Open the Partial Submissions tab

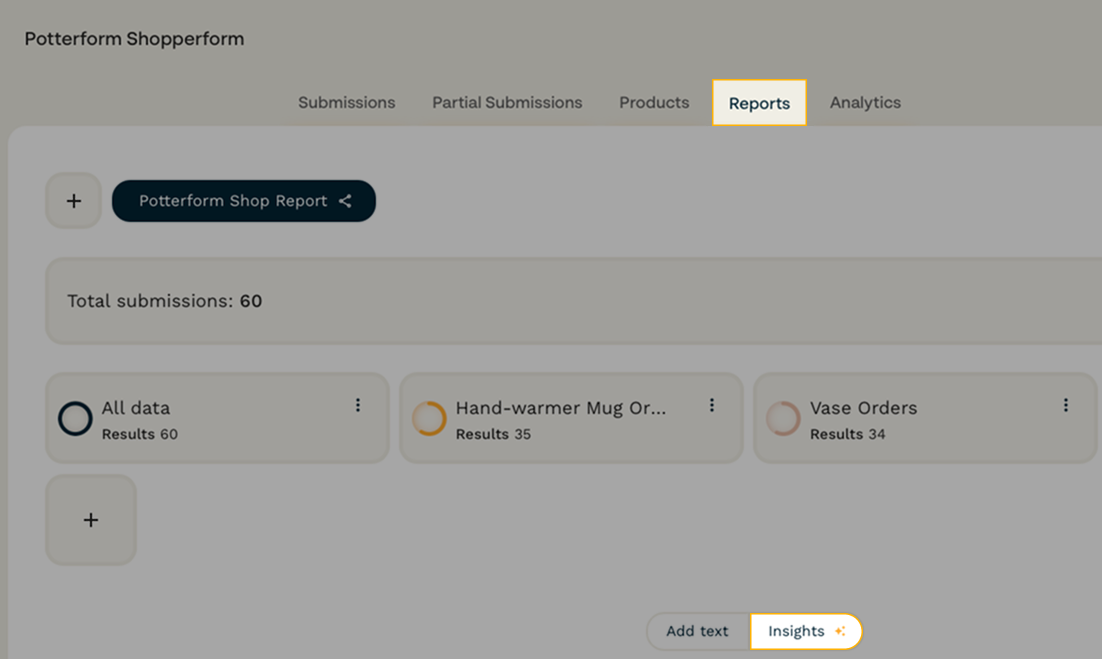pyautogui.click(x=507, y=103)
